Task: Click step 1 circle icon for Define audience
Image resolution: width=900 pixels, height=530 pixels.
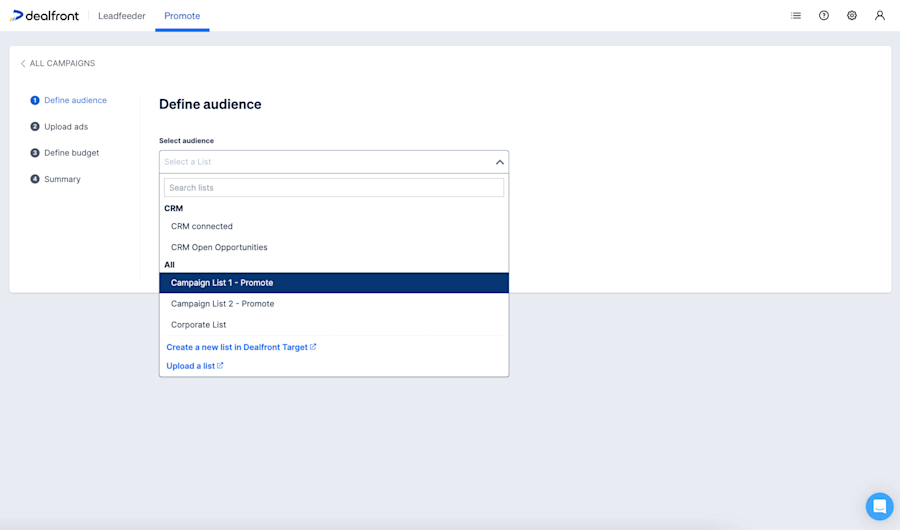Action: 35,100
